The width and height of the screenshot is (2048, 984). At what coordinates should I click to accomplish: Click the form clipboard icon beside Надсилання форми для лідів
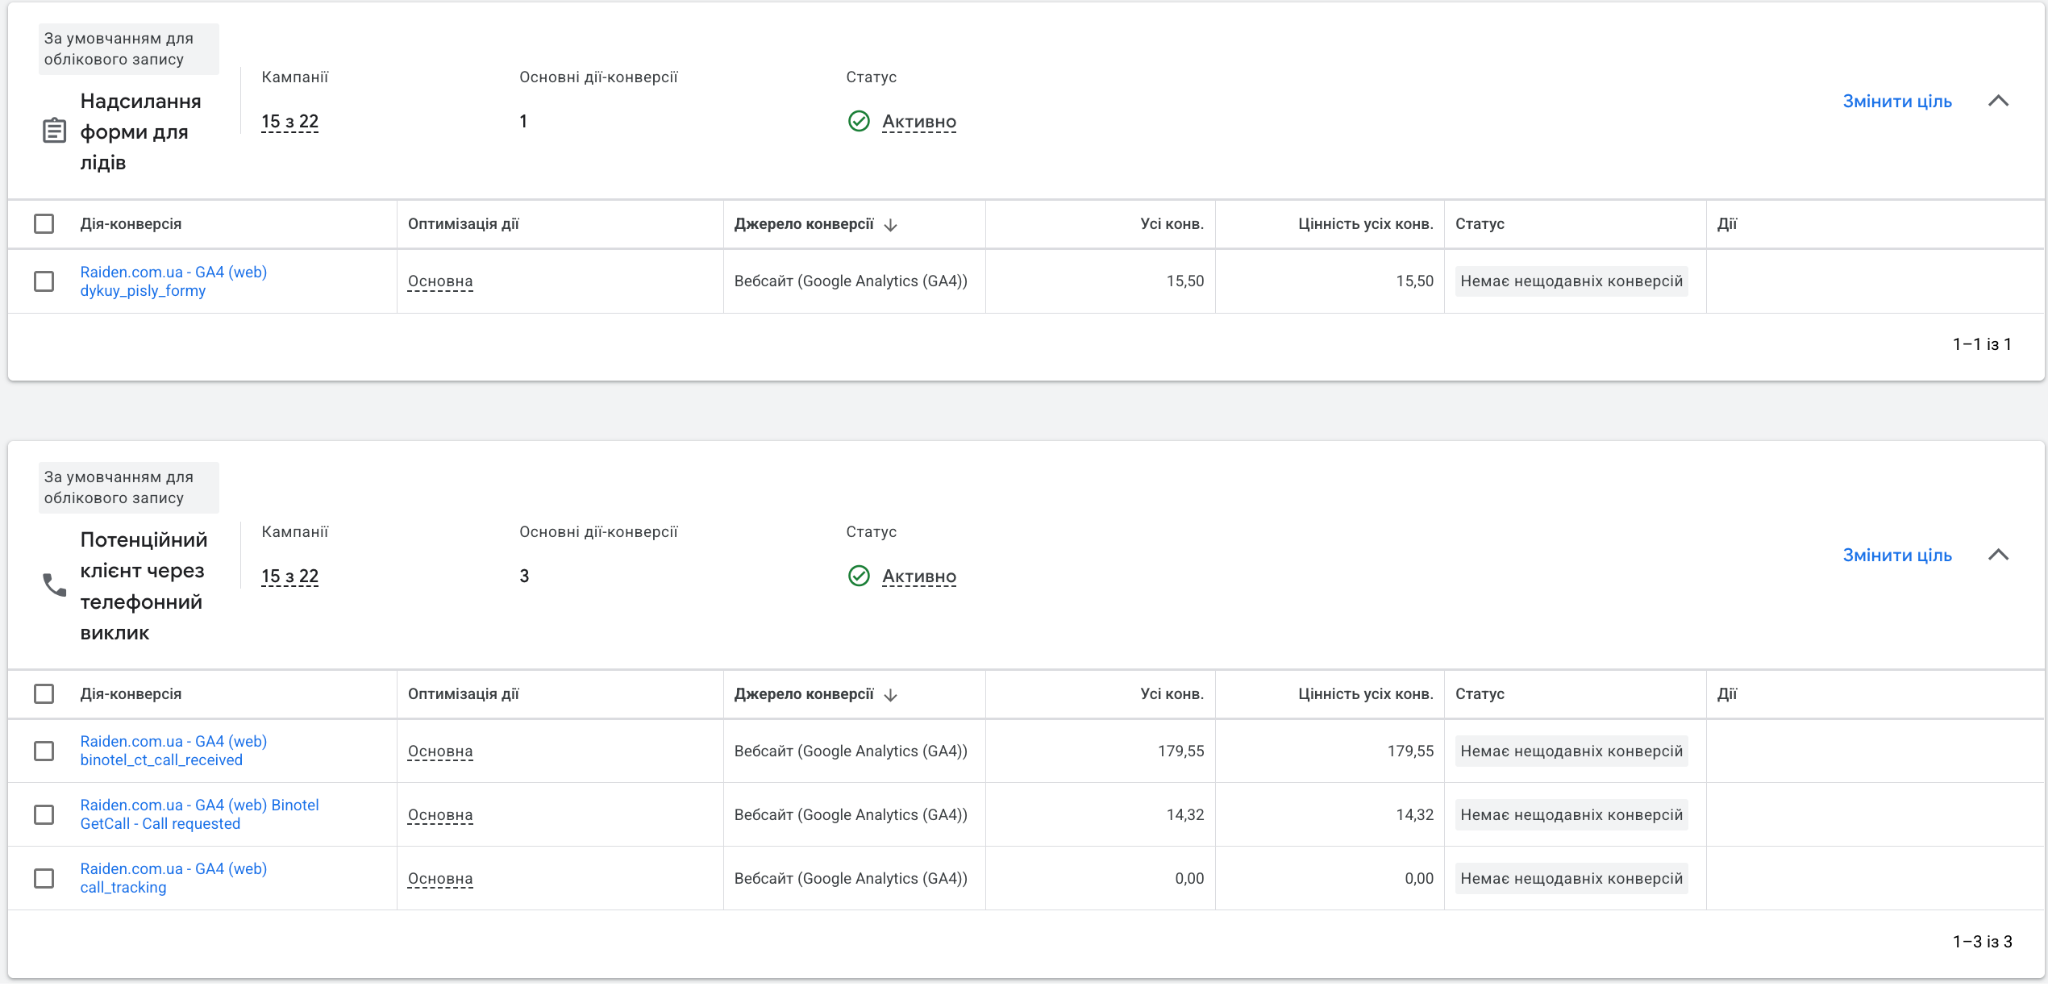(54, 131)
